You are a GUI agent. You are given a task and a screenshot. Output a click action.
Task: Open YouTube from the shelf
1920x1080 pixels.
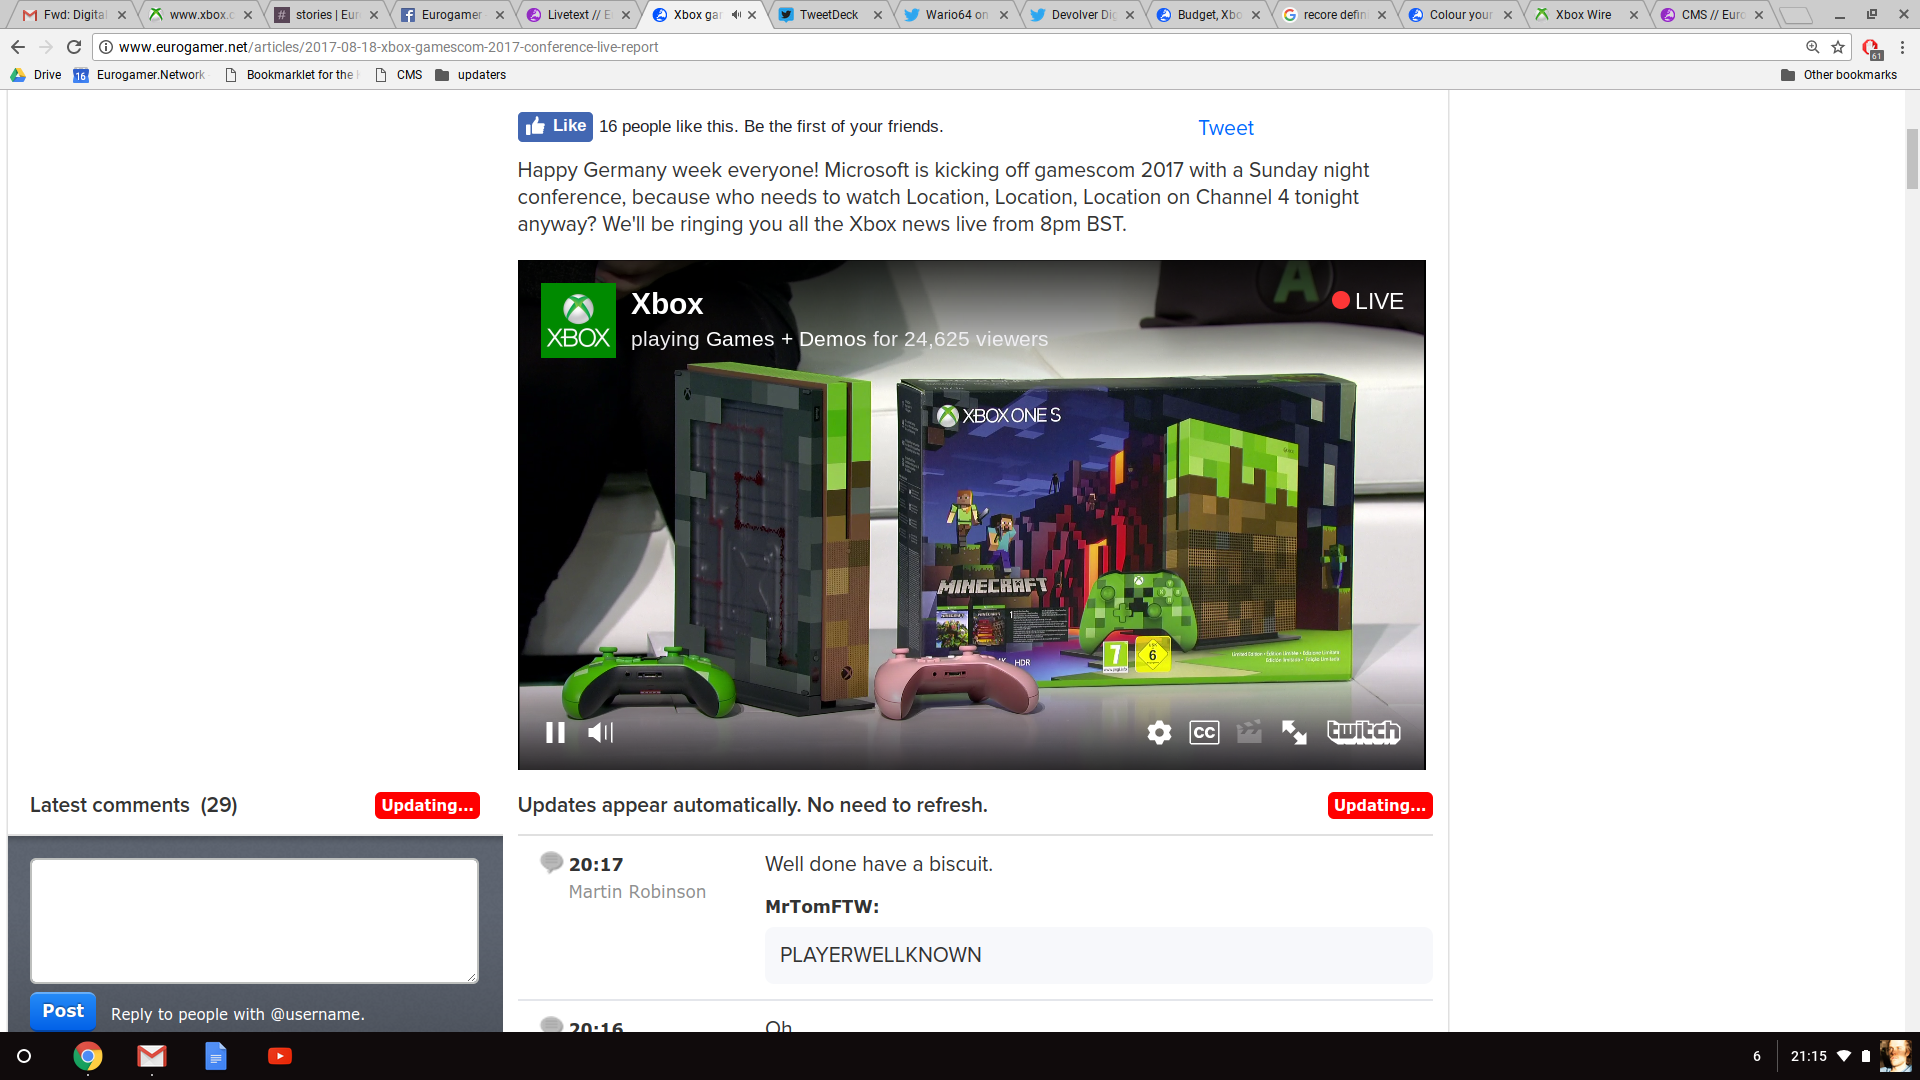(x=280, y=1056)
